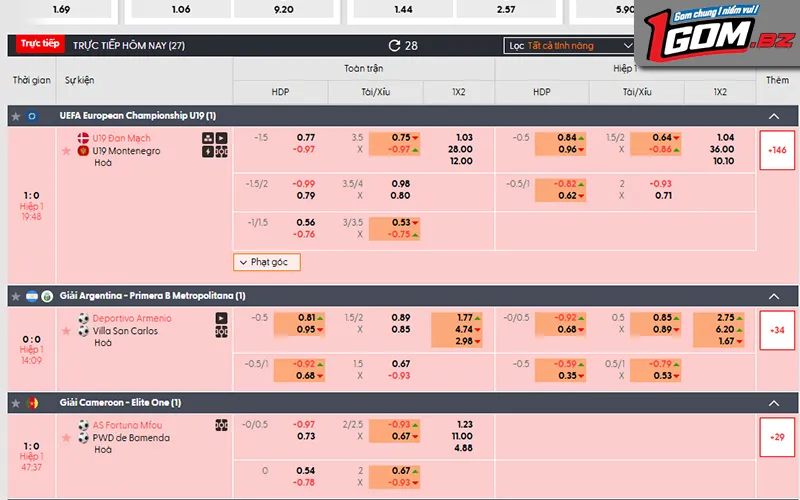Open the live stream play icon for the Deportivo Armenio match
The image size is (800, 500).
[x=221, y=318]
